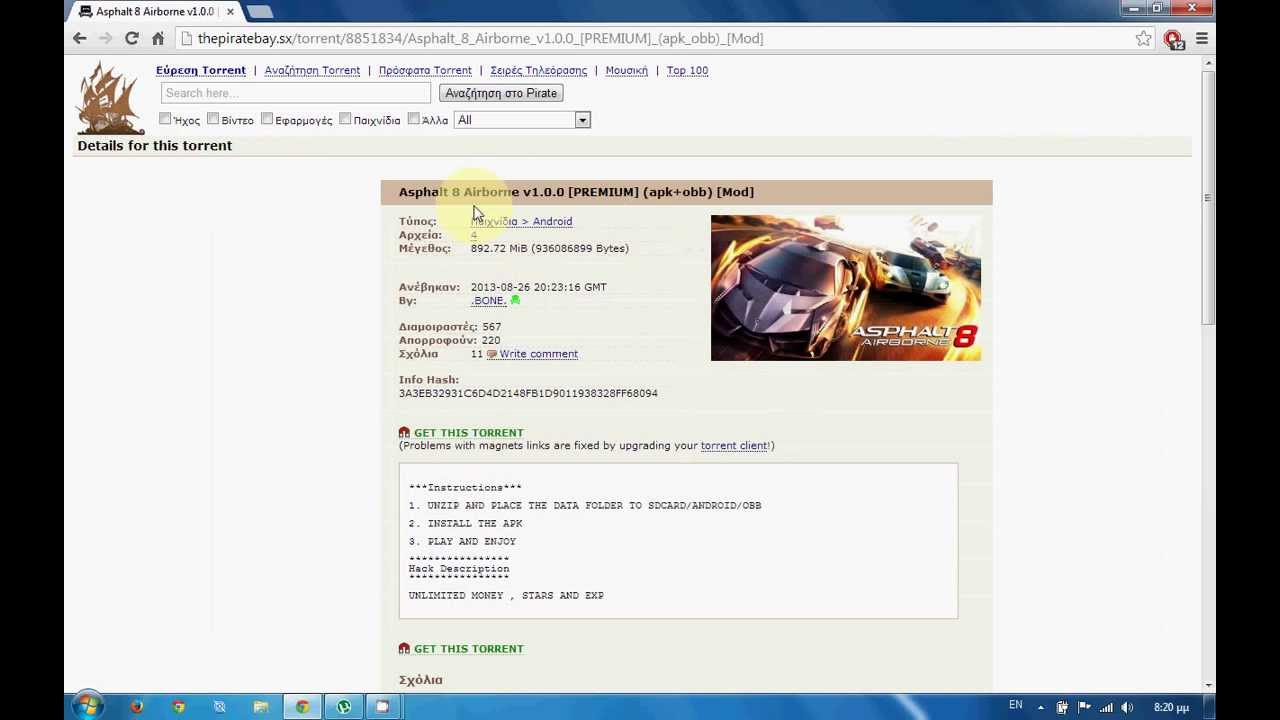Image resolution: width=1280 pixels, height=720 pixels.
Task: Click the size text 892.72 MiB
Action: pos(499,248)
